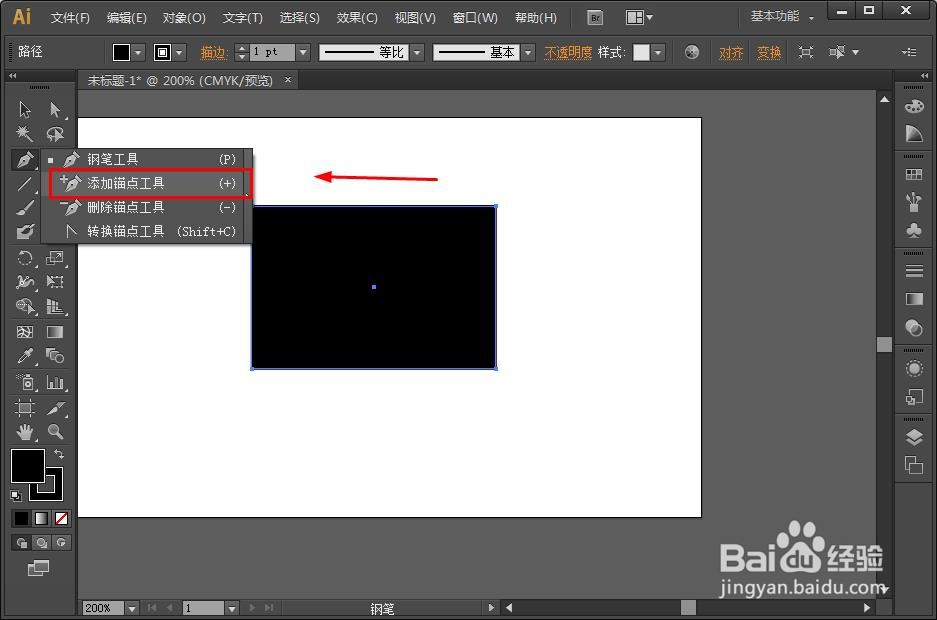Click the 描边 stroke panel link

pyautogui.click(x=213, y=53)
